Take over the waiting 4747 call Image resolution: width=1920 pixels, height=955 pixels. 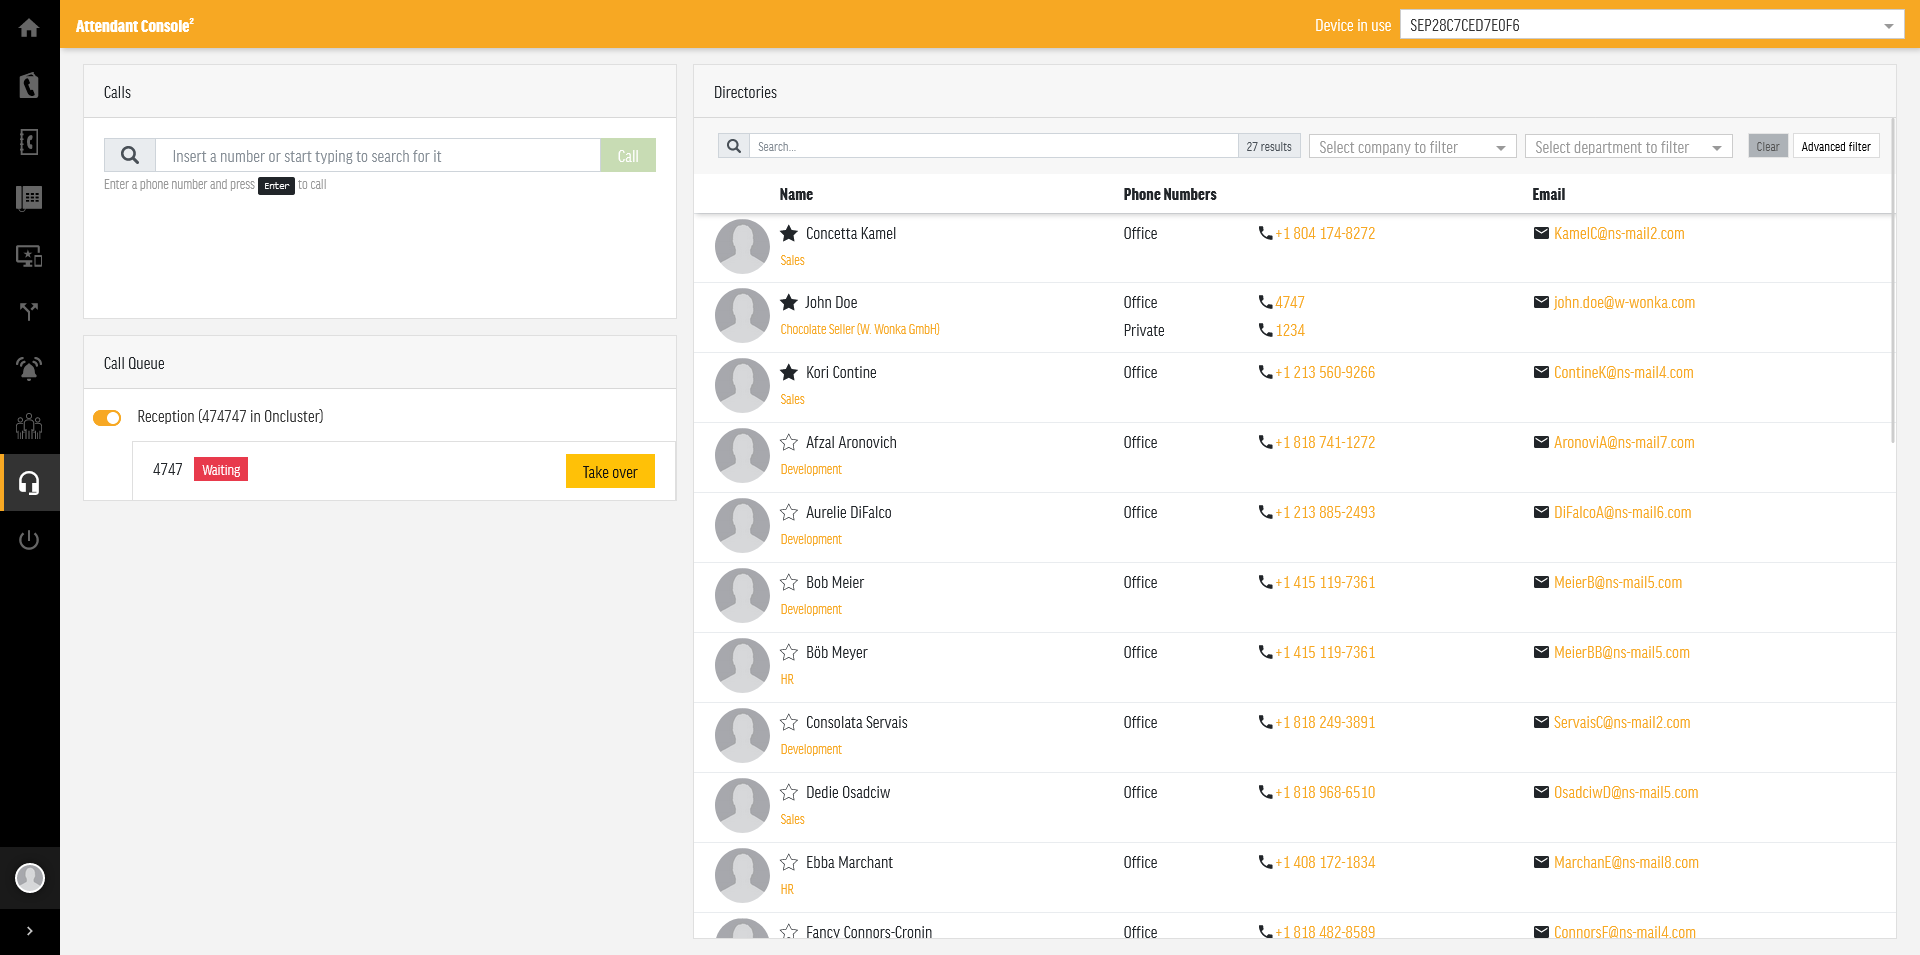(610, 471)
